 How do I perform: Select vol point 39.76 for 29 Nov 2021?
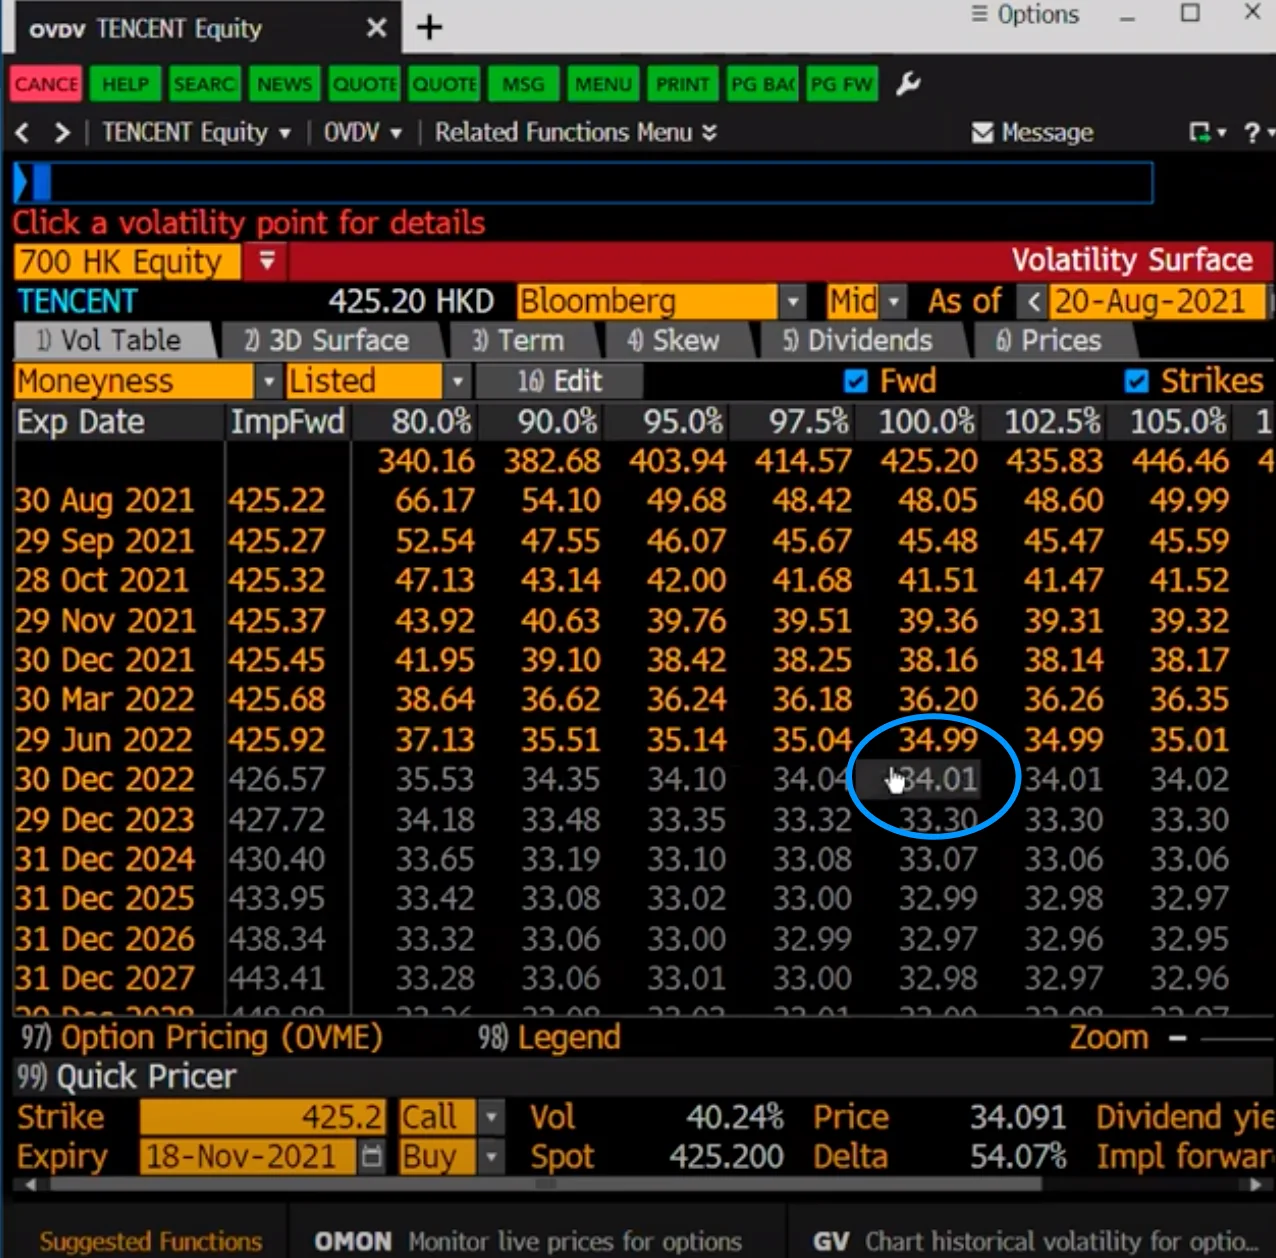pos(686,620)
